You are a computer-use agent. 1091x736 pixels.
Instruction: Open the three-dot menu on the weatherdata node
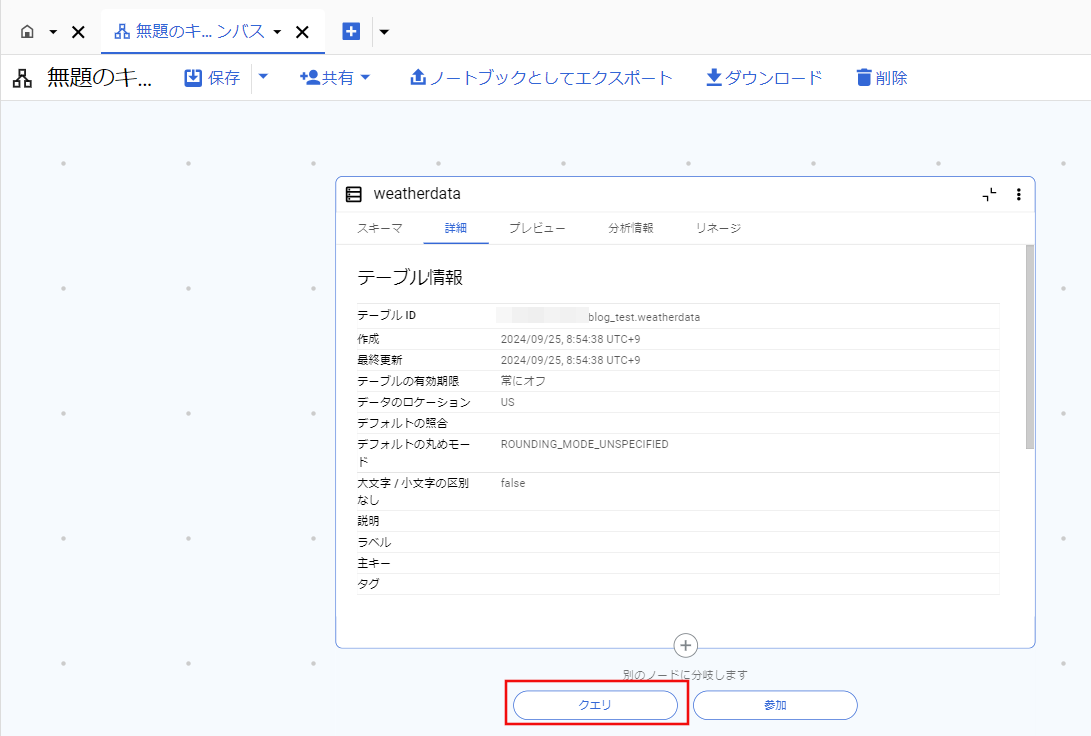point(1018,194)
